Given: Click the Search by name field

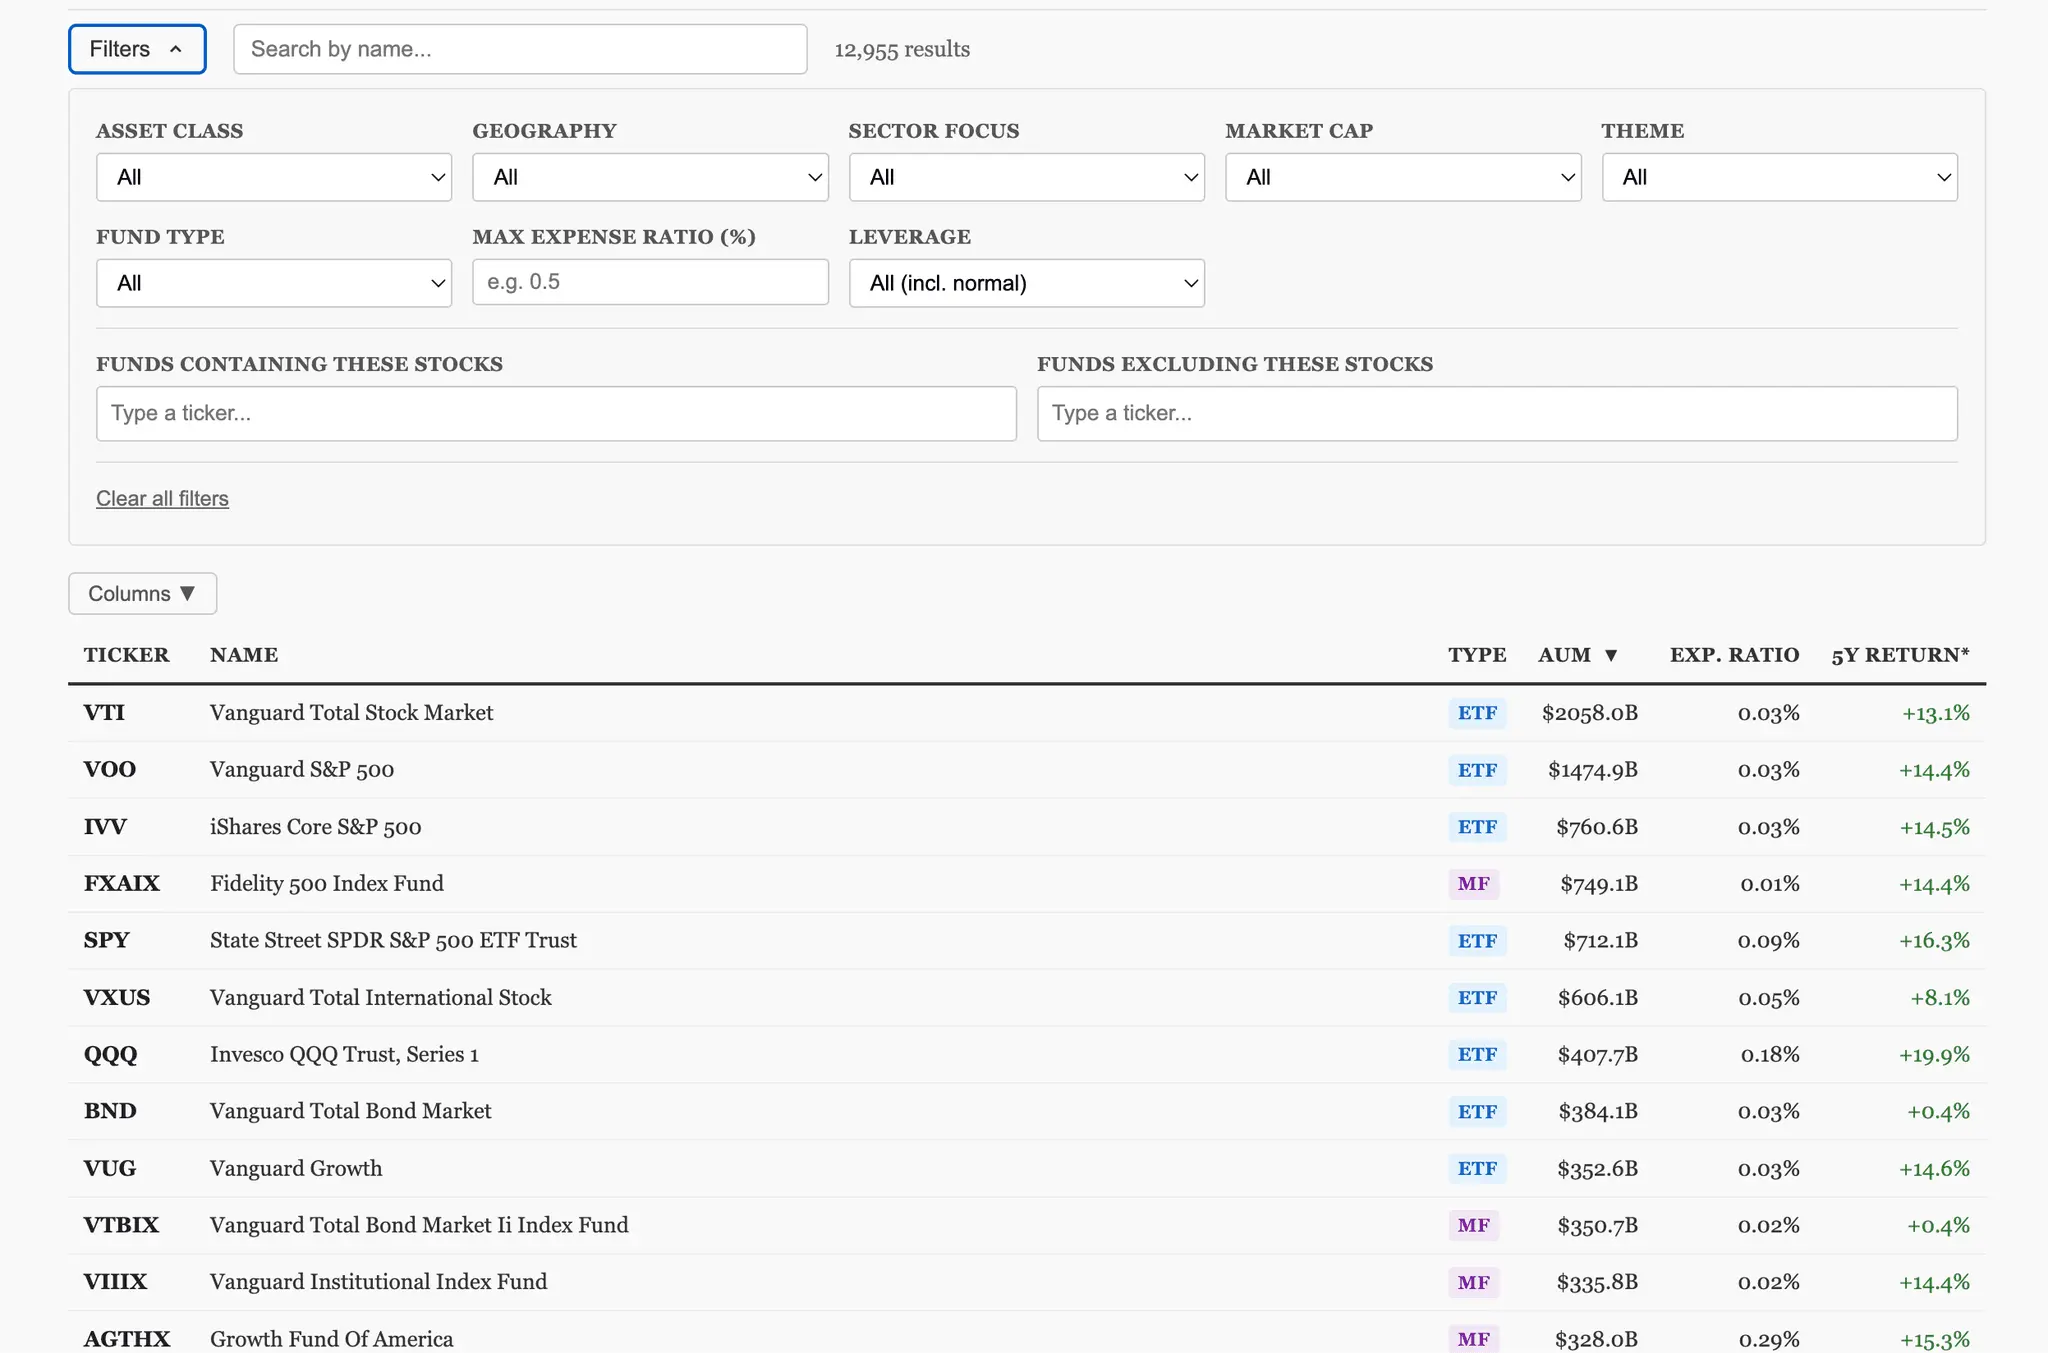Looking at the screenshot, I should [x=520, y=49].
